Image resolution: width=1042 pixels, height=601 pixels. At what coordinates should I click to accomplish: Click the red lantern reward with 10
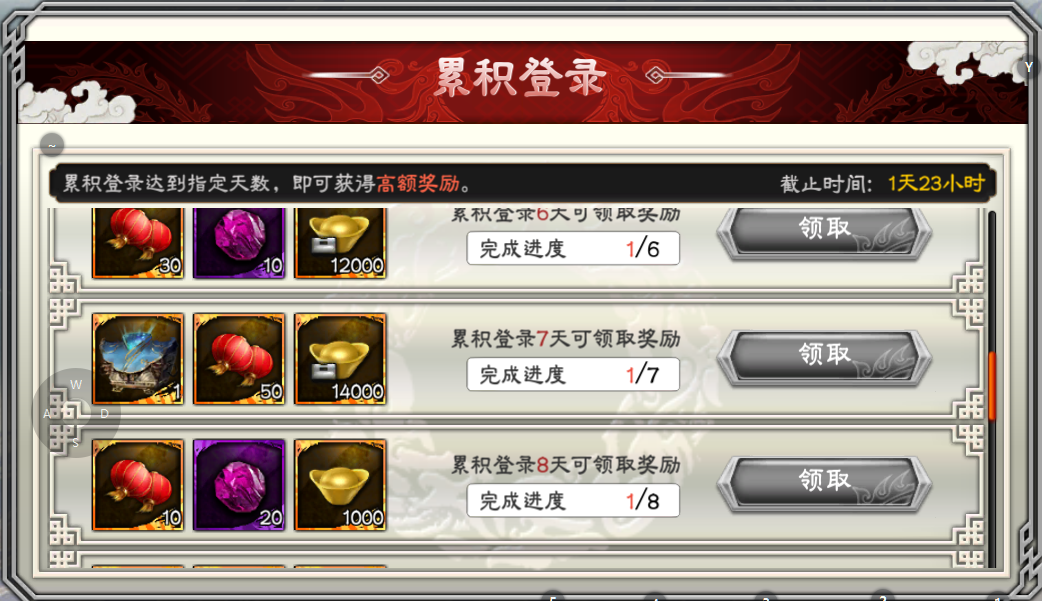pyautogui.click(x=138, y=485)
